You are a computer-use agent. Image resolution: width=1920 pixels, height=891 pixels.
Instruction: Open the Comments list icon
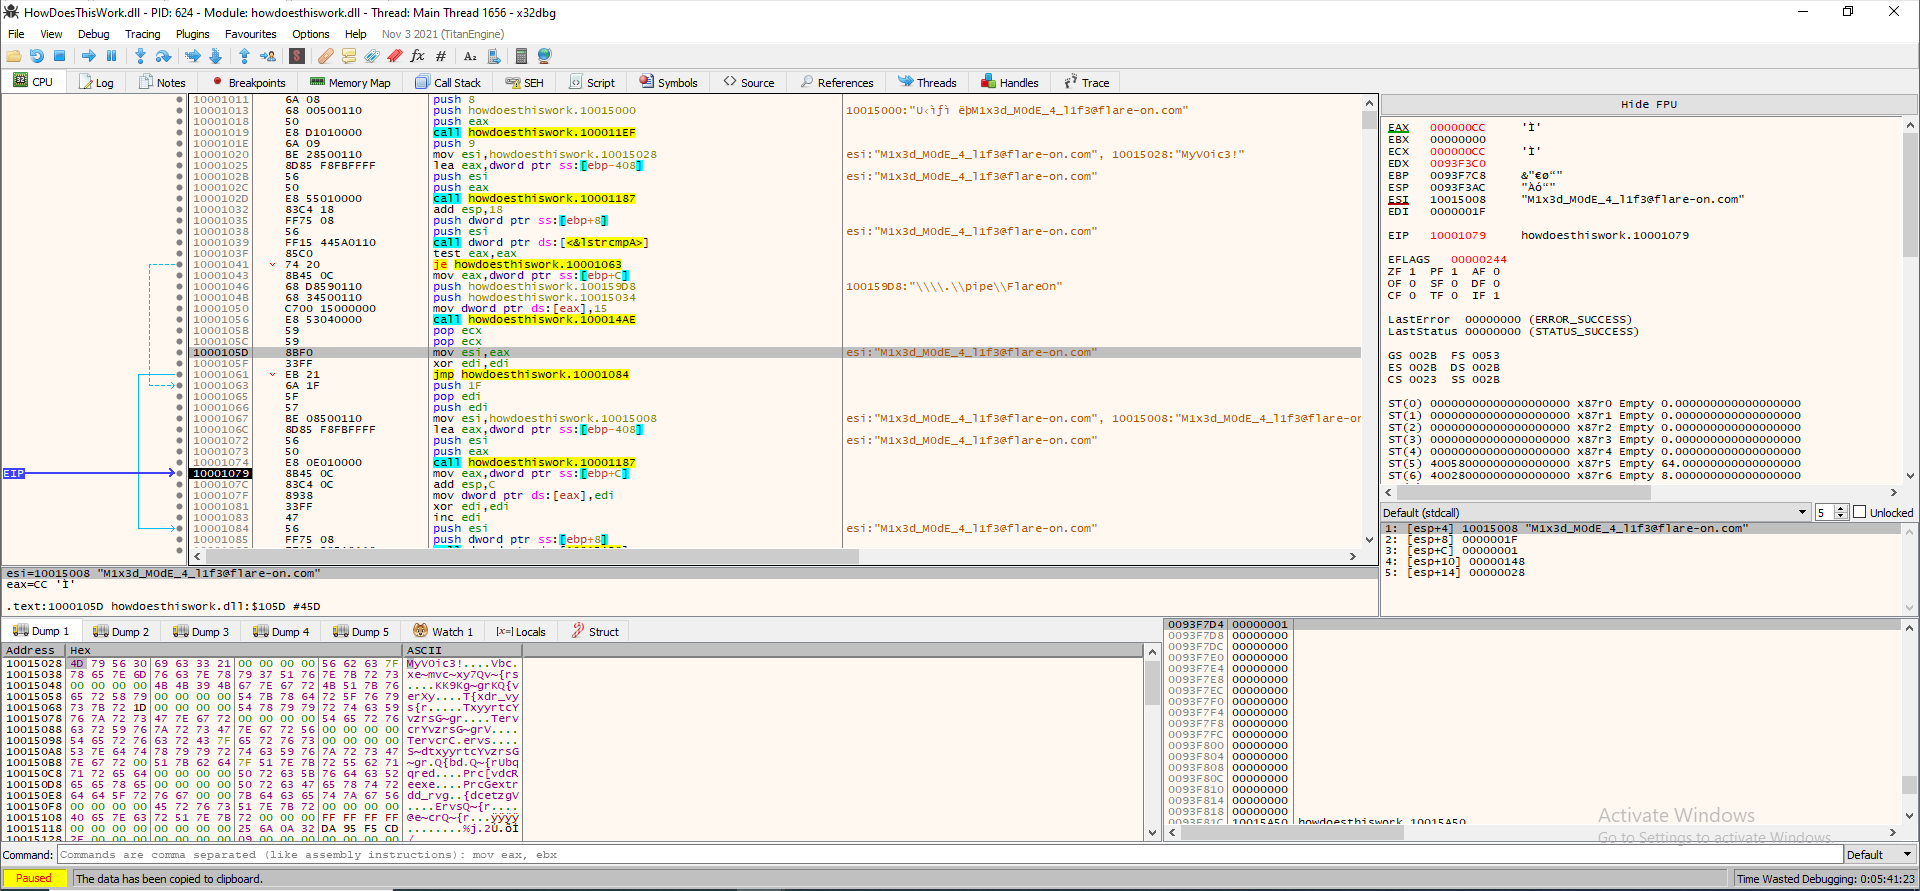click(349, 56)
